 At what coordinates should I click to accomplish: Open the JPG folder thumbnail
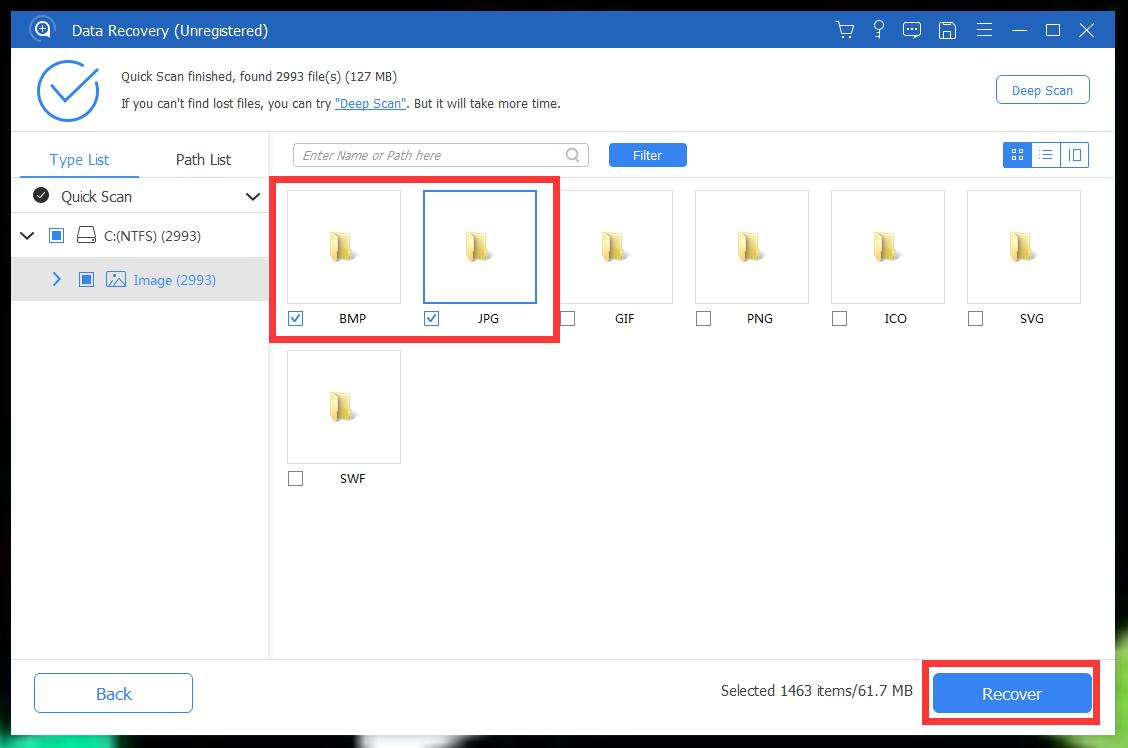click(480, 247)
